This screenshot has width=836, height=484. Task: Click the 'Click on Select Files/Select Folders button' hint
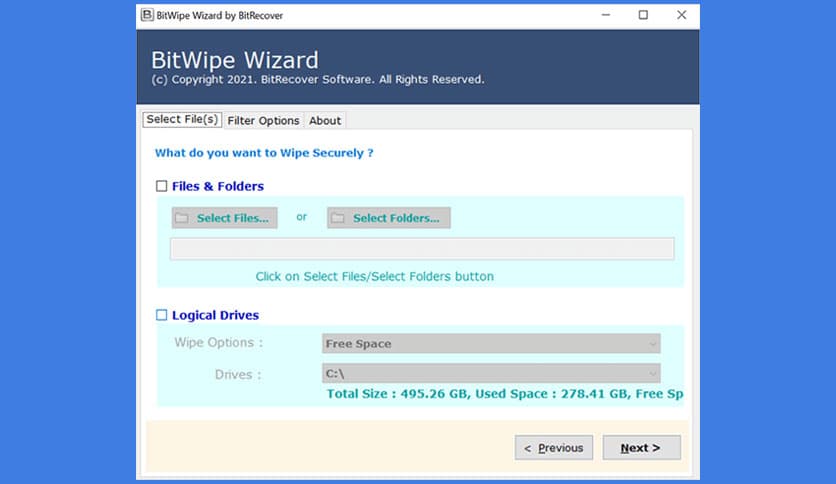[374, 277]
